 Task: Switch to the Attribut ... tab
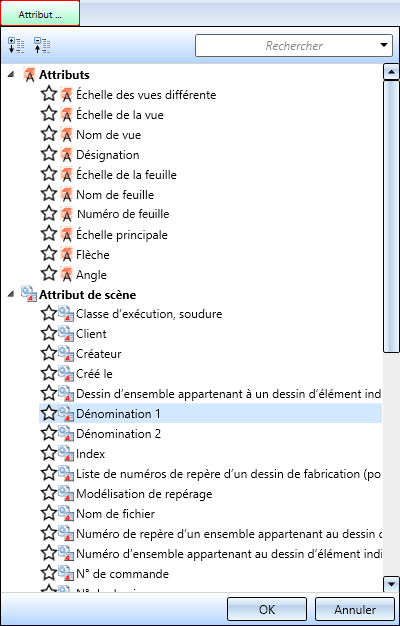tap(40, 14)
